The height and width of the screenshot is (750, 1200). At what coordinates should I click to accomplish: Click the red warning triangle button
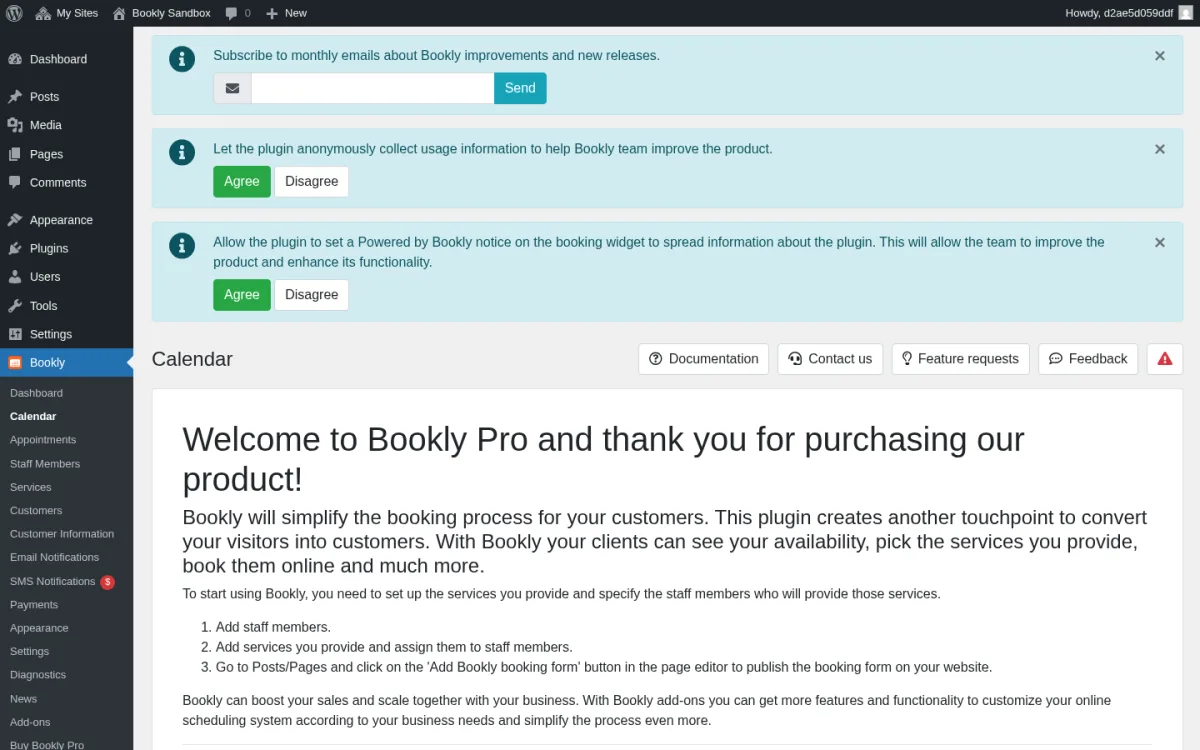[x=1165, y=359]
